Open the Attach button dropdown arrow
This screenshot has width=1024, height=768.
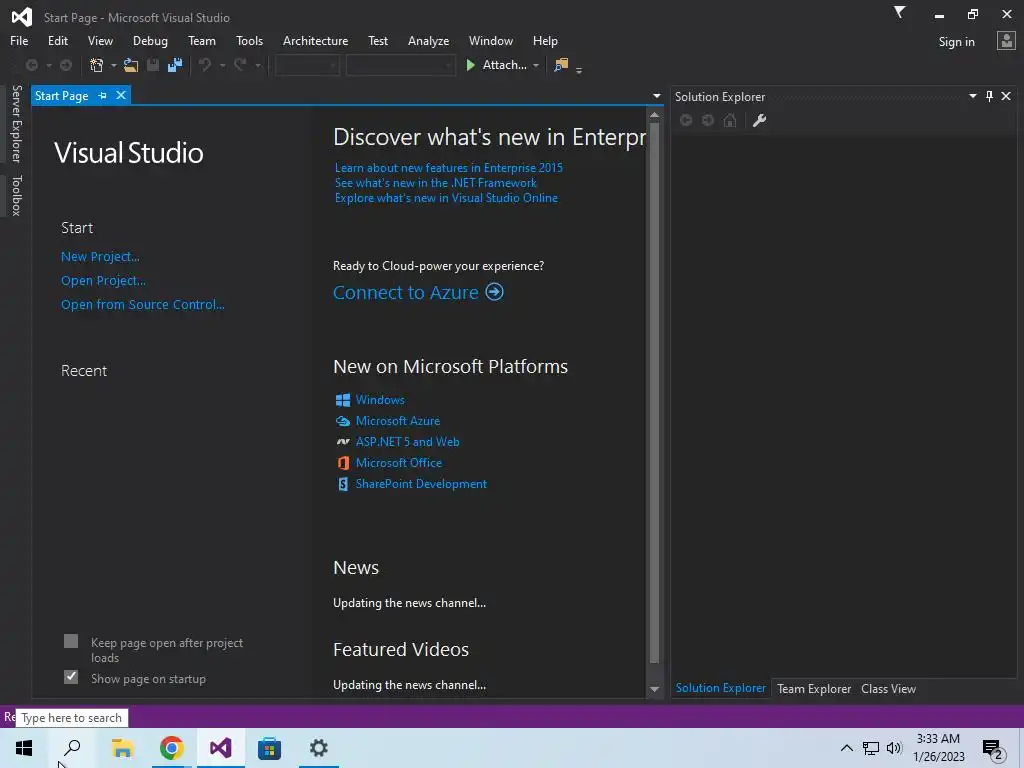536,65
